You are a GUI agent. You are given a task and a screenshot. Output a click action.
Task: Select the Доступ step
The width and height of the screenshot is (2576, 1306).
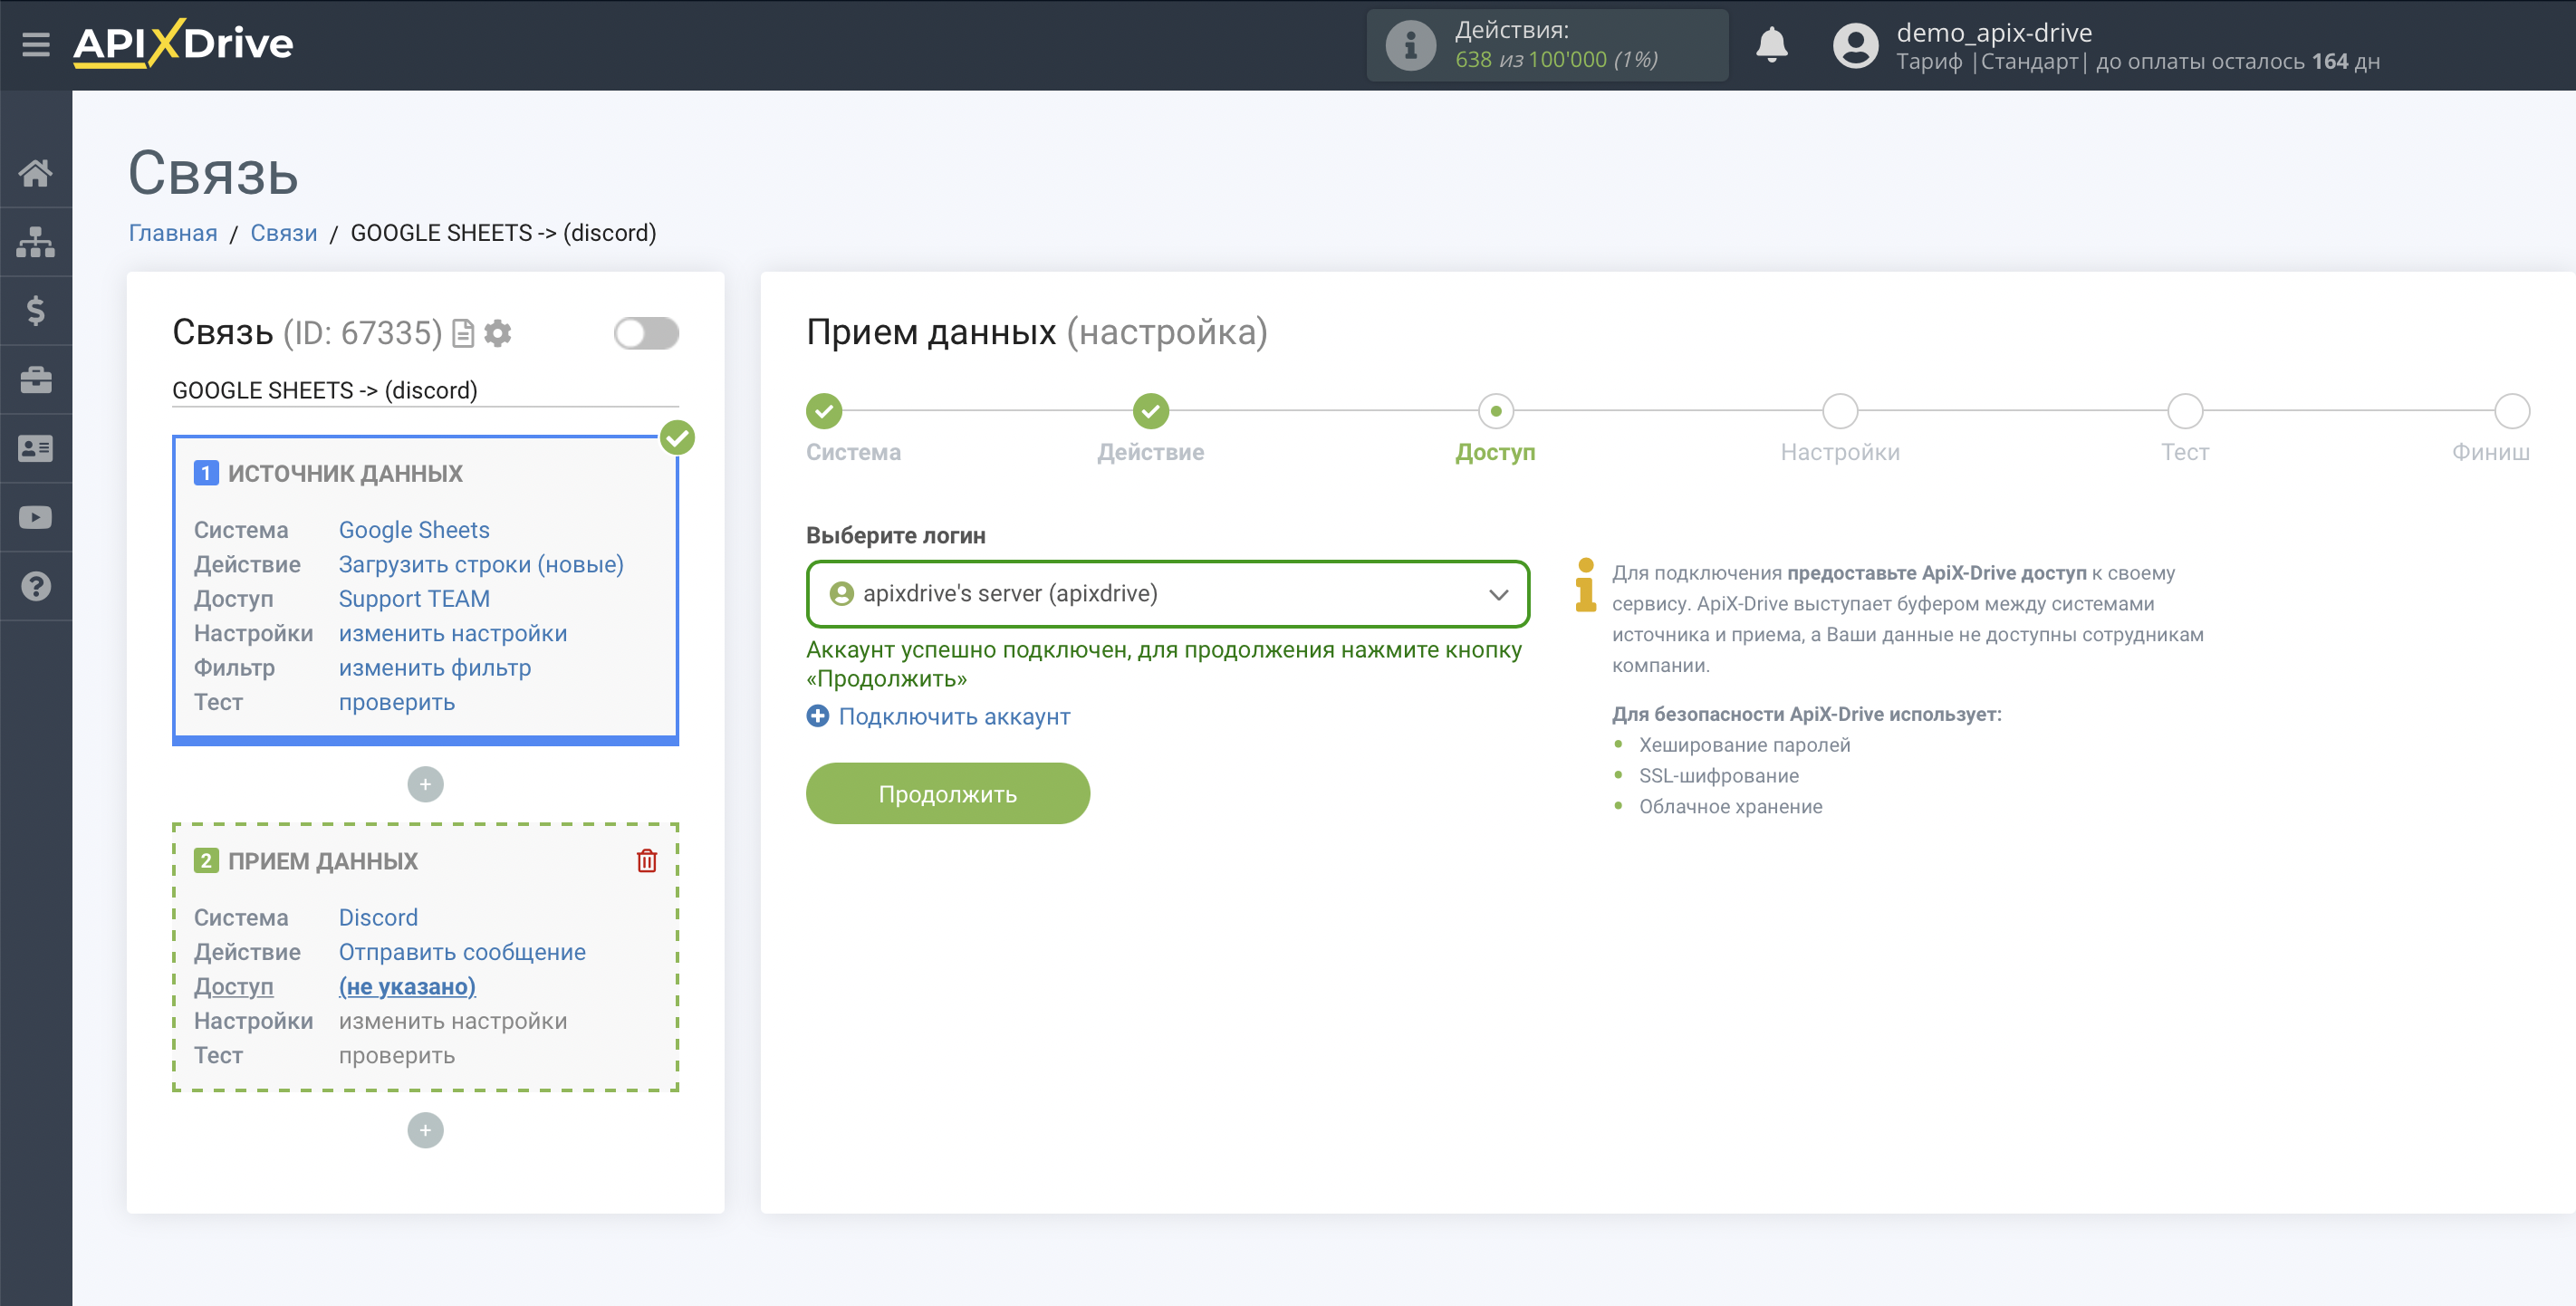click(1495, 411)
